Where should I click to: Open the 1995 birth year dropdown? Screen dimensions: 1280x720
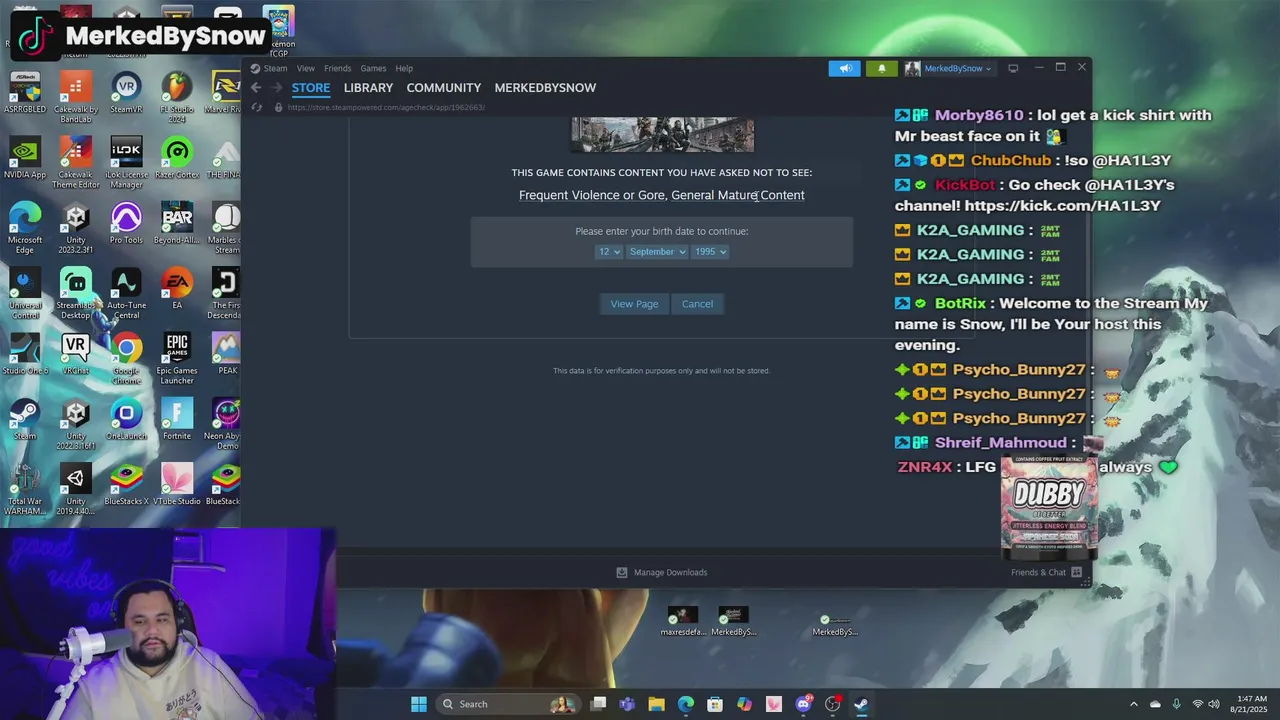[x=710, y=252]
